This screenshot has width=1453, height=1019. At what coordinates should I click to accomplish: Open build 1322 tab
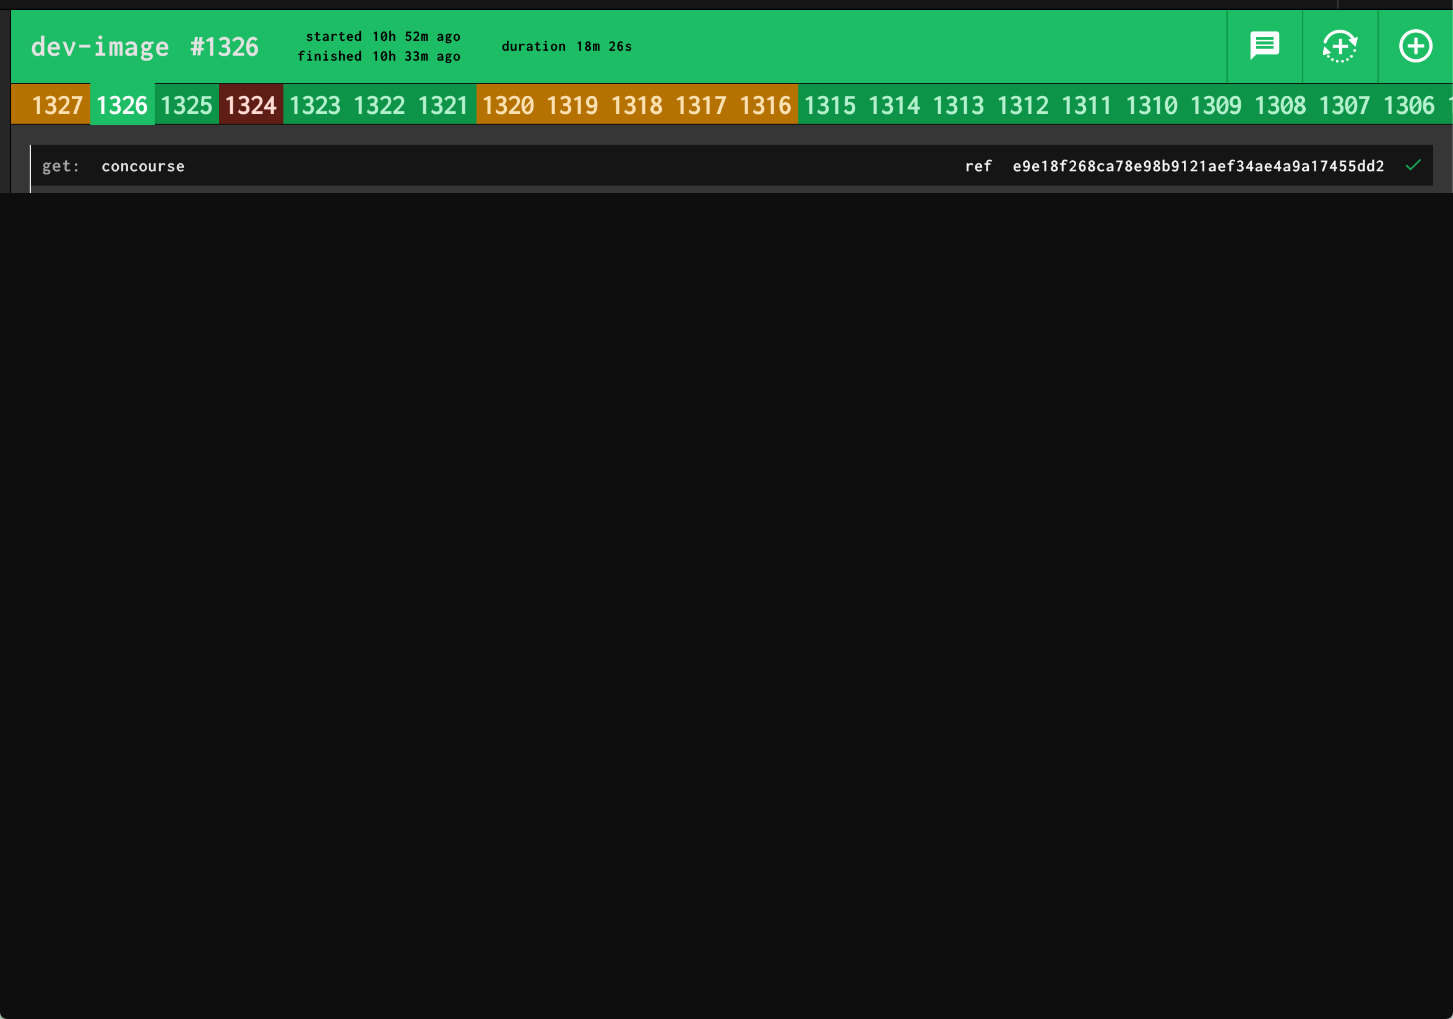[379, 105]
